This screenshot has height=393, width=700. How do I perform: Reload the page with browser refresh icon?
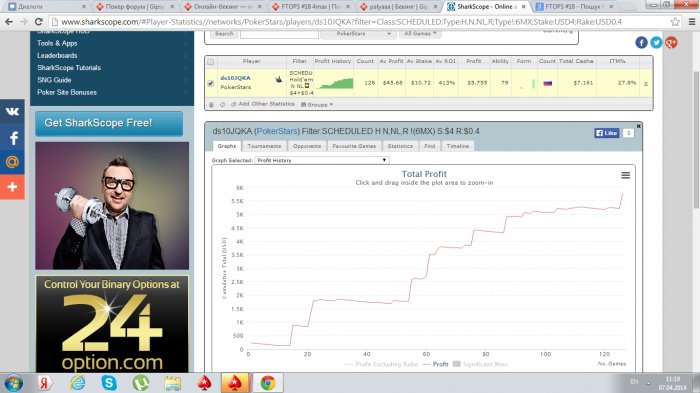(39, 21)
